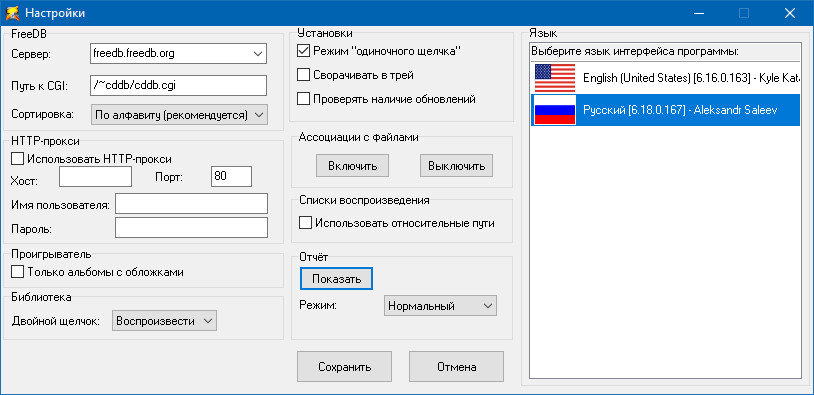Focus the Пароль input field
Image resolution: width=814 pixels, height=395 pixels.
click(x=191, y=227)
